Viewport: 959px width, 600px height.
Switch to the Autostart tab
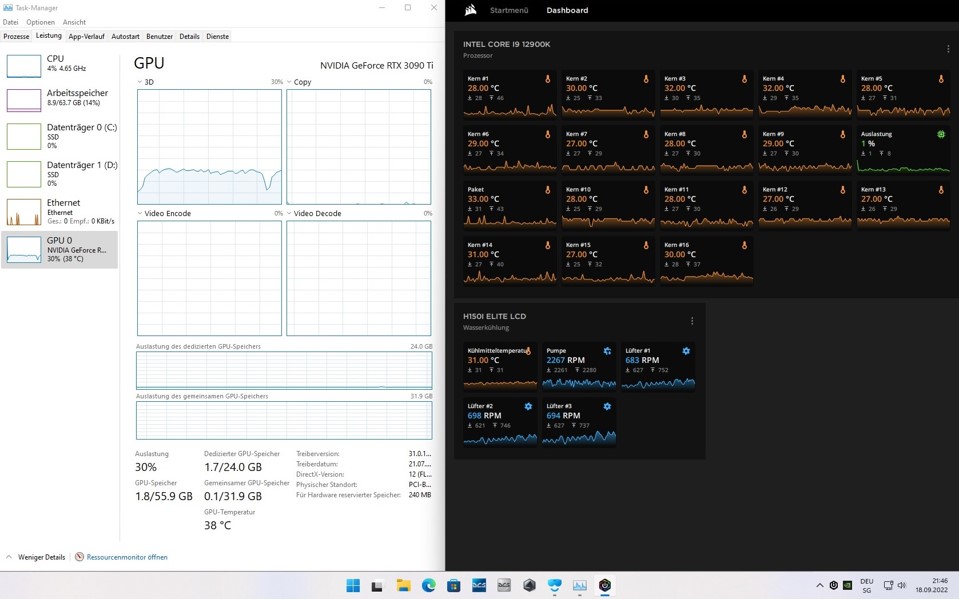point(125,37)
